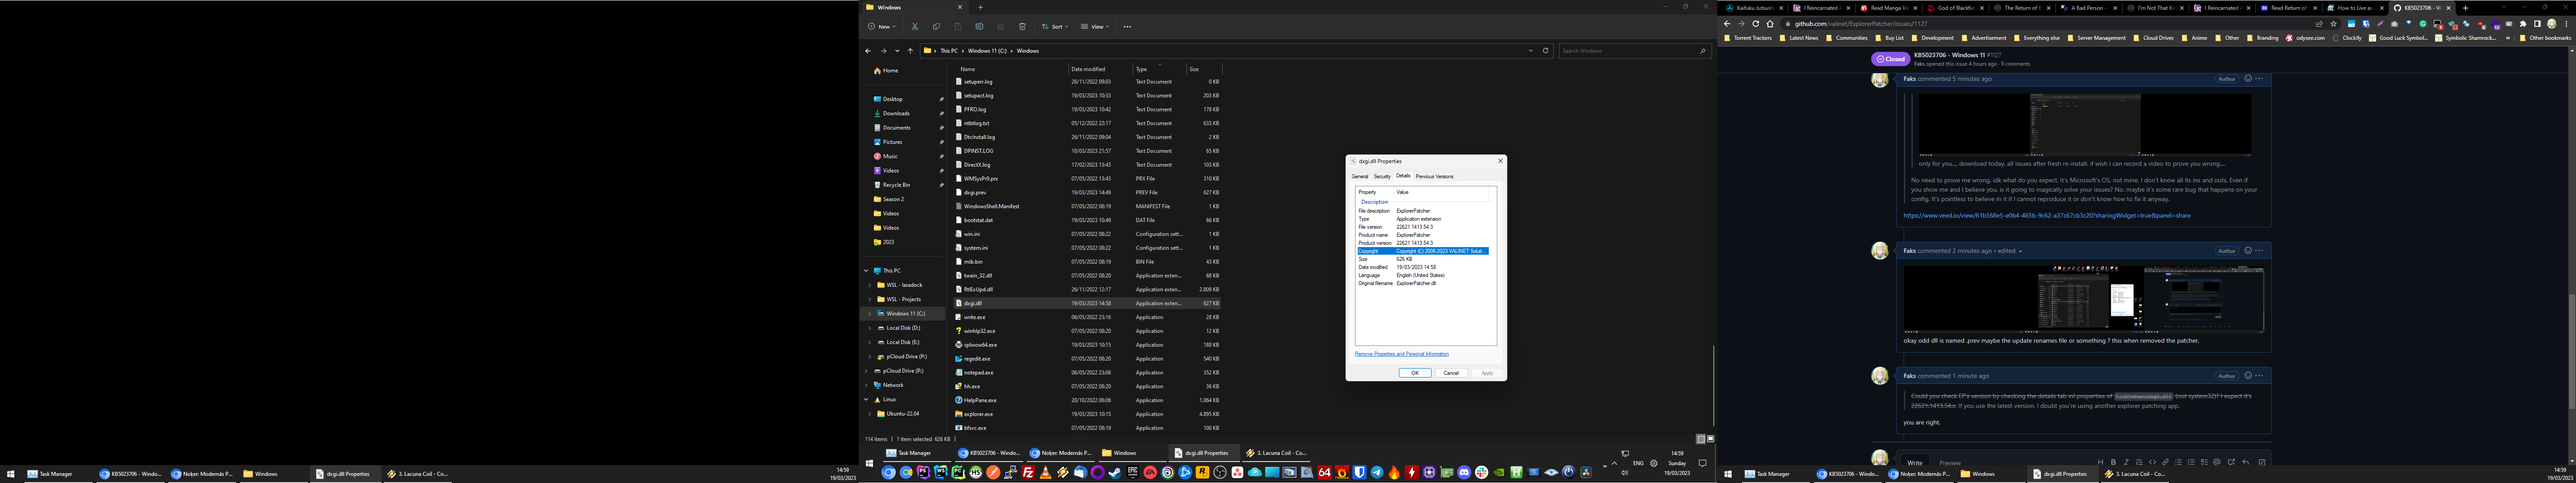Viewport: 2576px width, 483px height.
Task: Delete the selected file via trash icon
Action: coord(1022,27)
